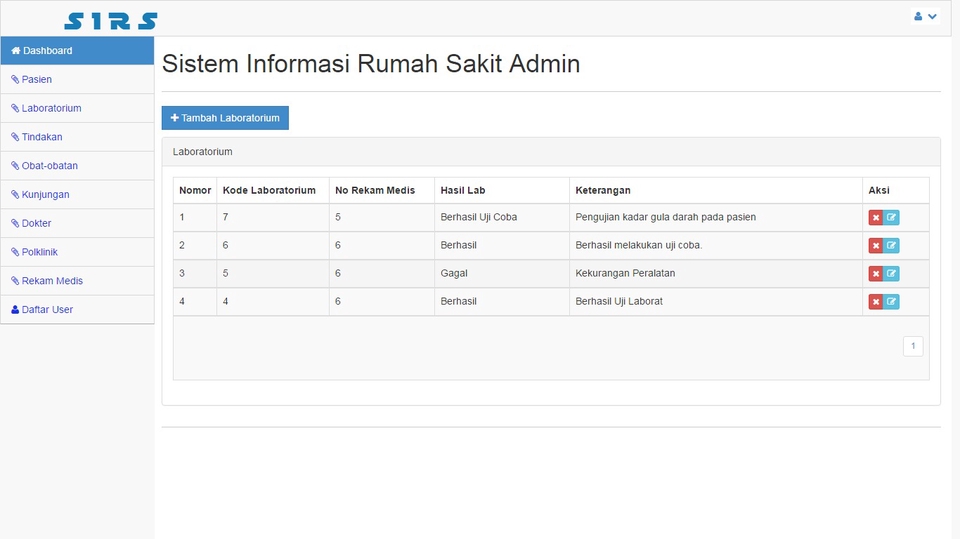The width and height of the screenshot is (960, 539).
Task: Click the SIRS logo
Action: point(110,20)
